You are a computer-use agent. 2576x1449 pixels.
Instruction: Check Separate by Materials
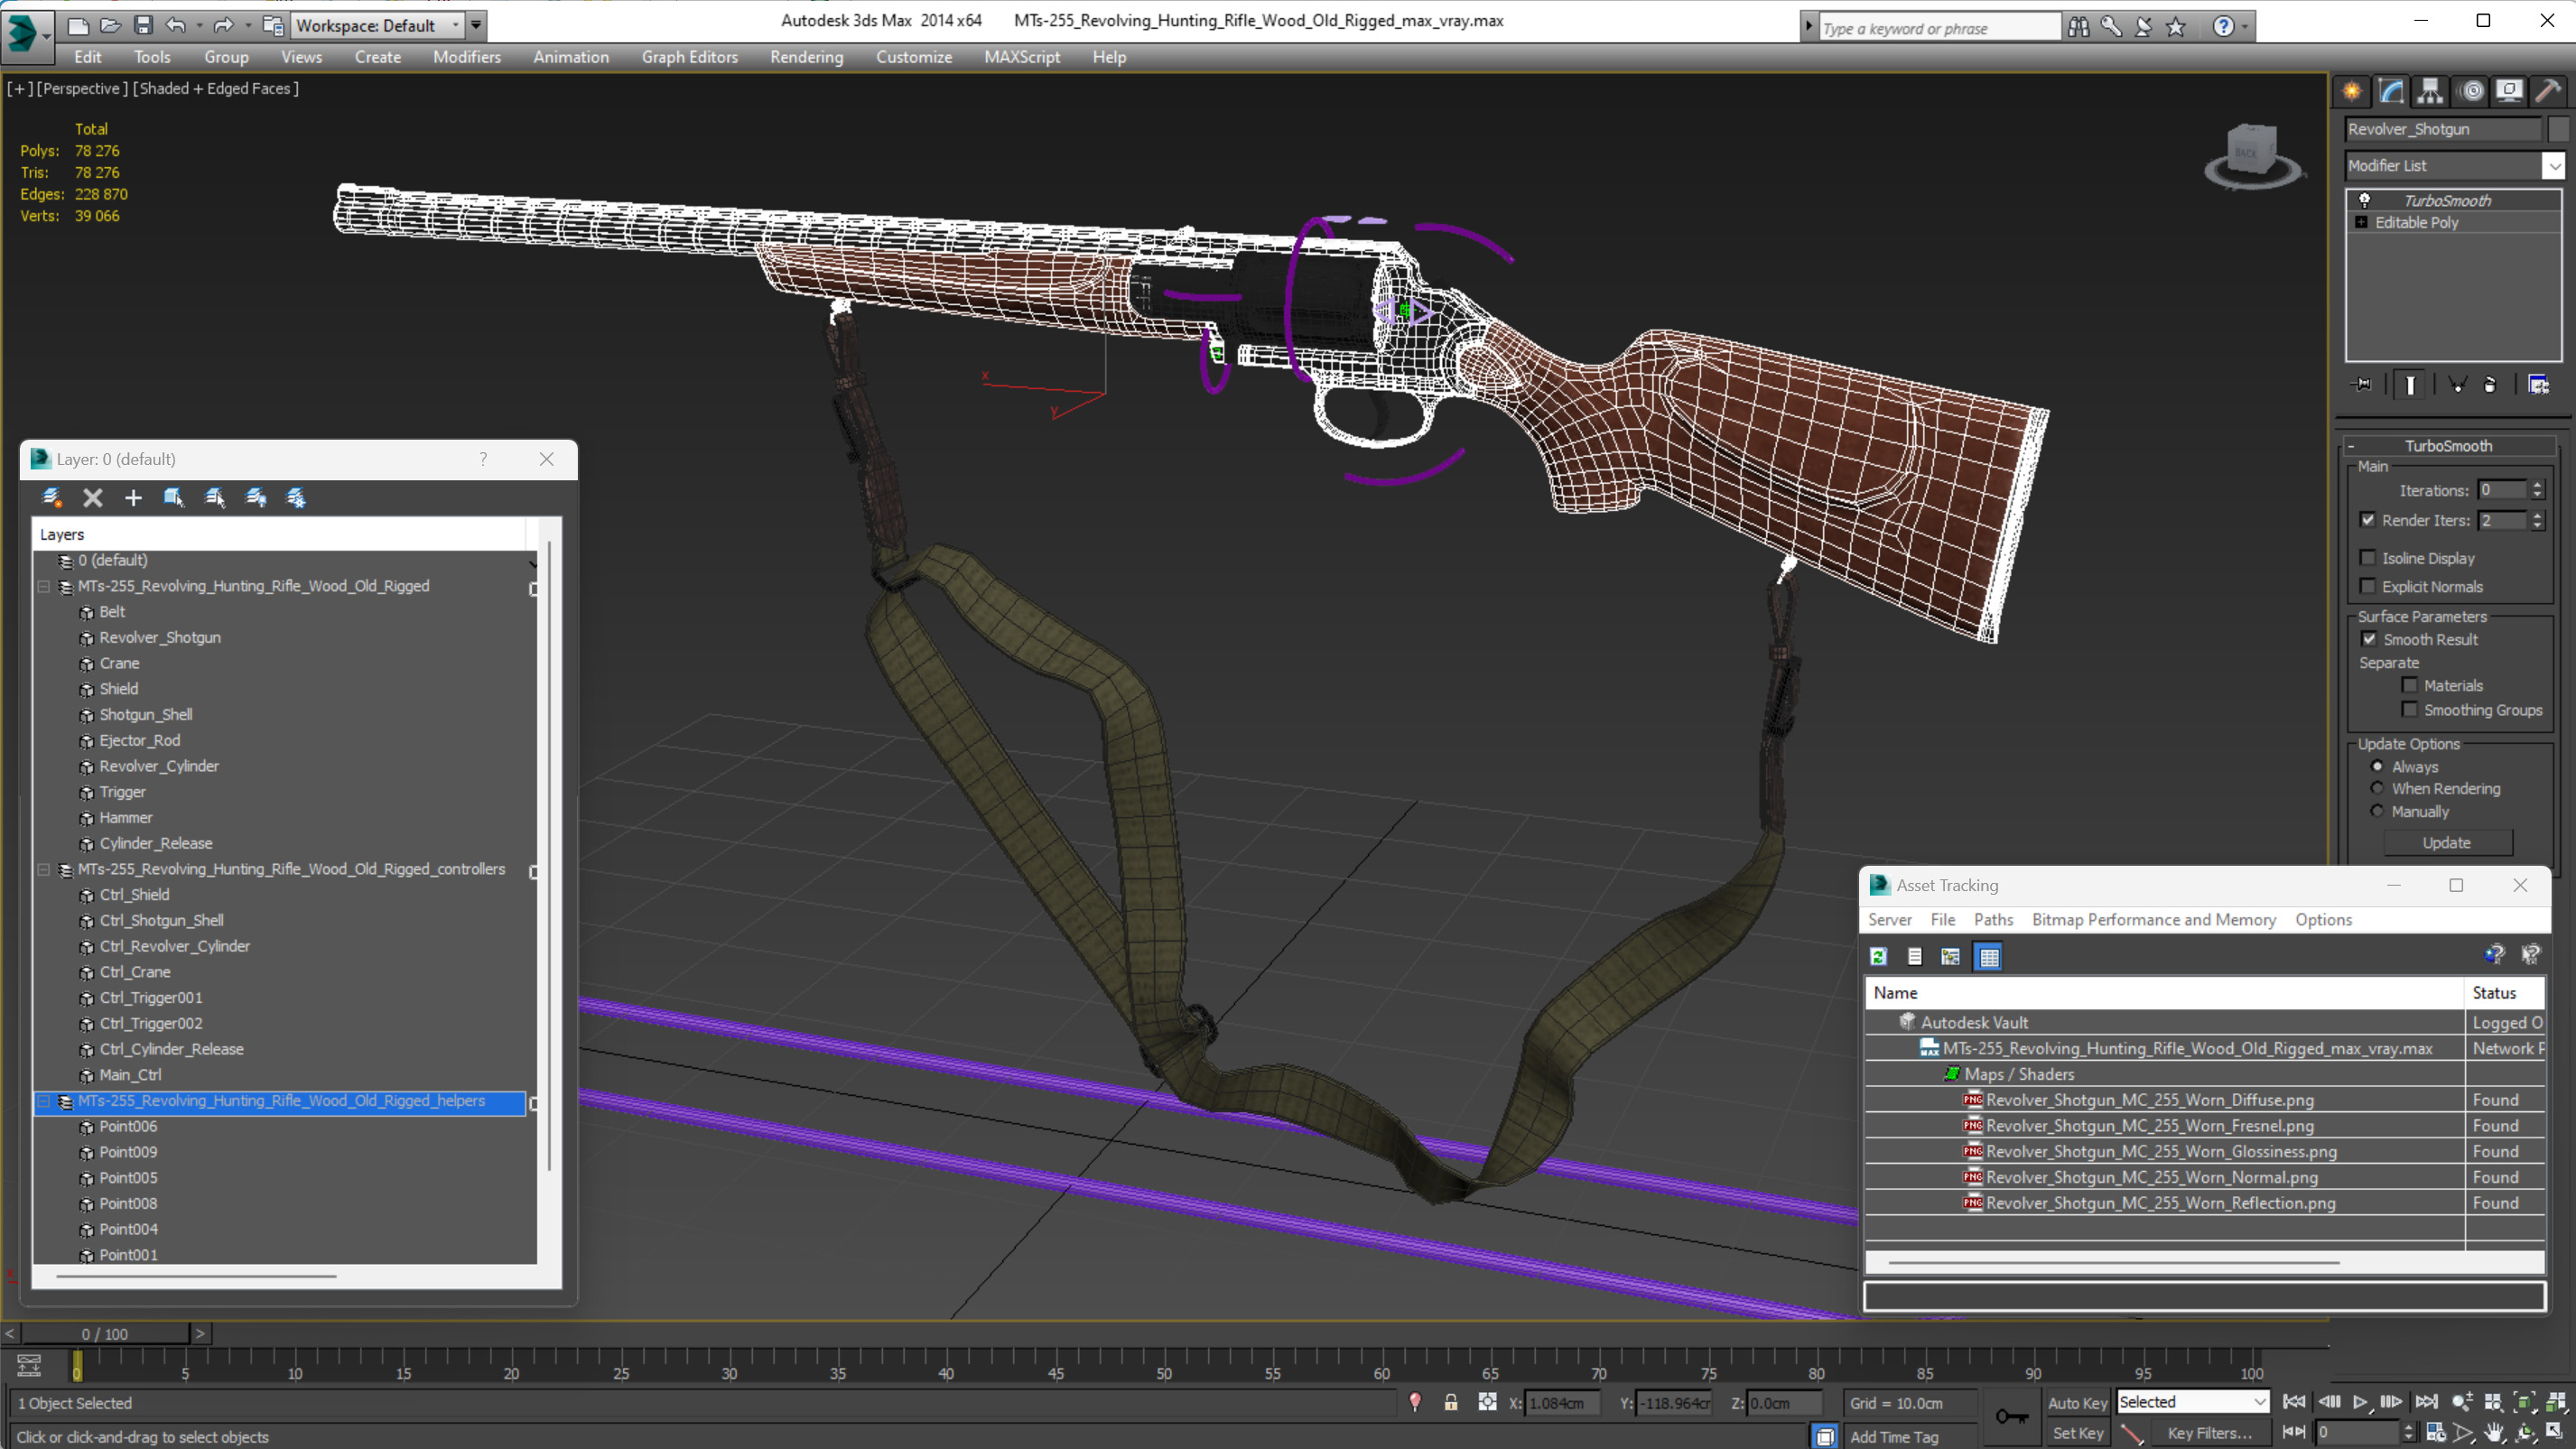2410,685
